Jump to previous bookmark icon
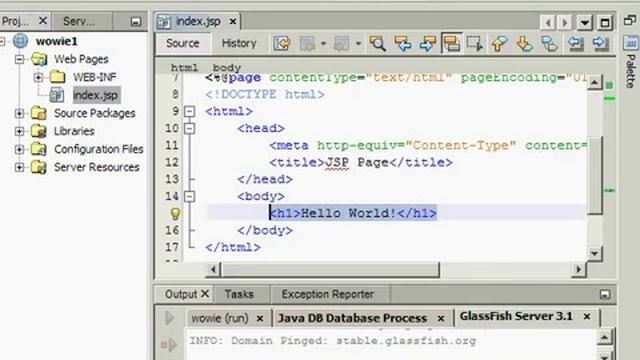 tap(500, 43)
